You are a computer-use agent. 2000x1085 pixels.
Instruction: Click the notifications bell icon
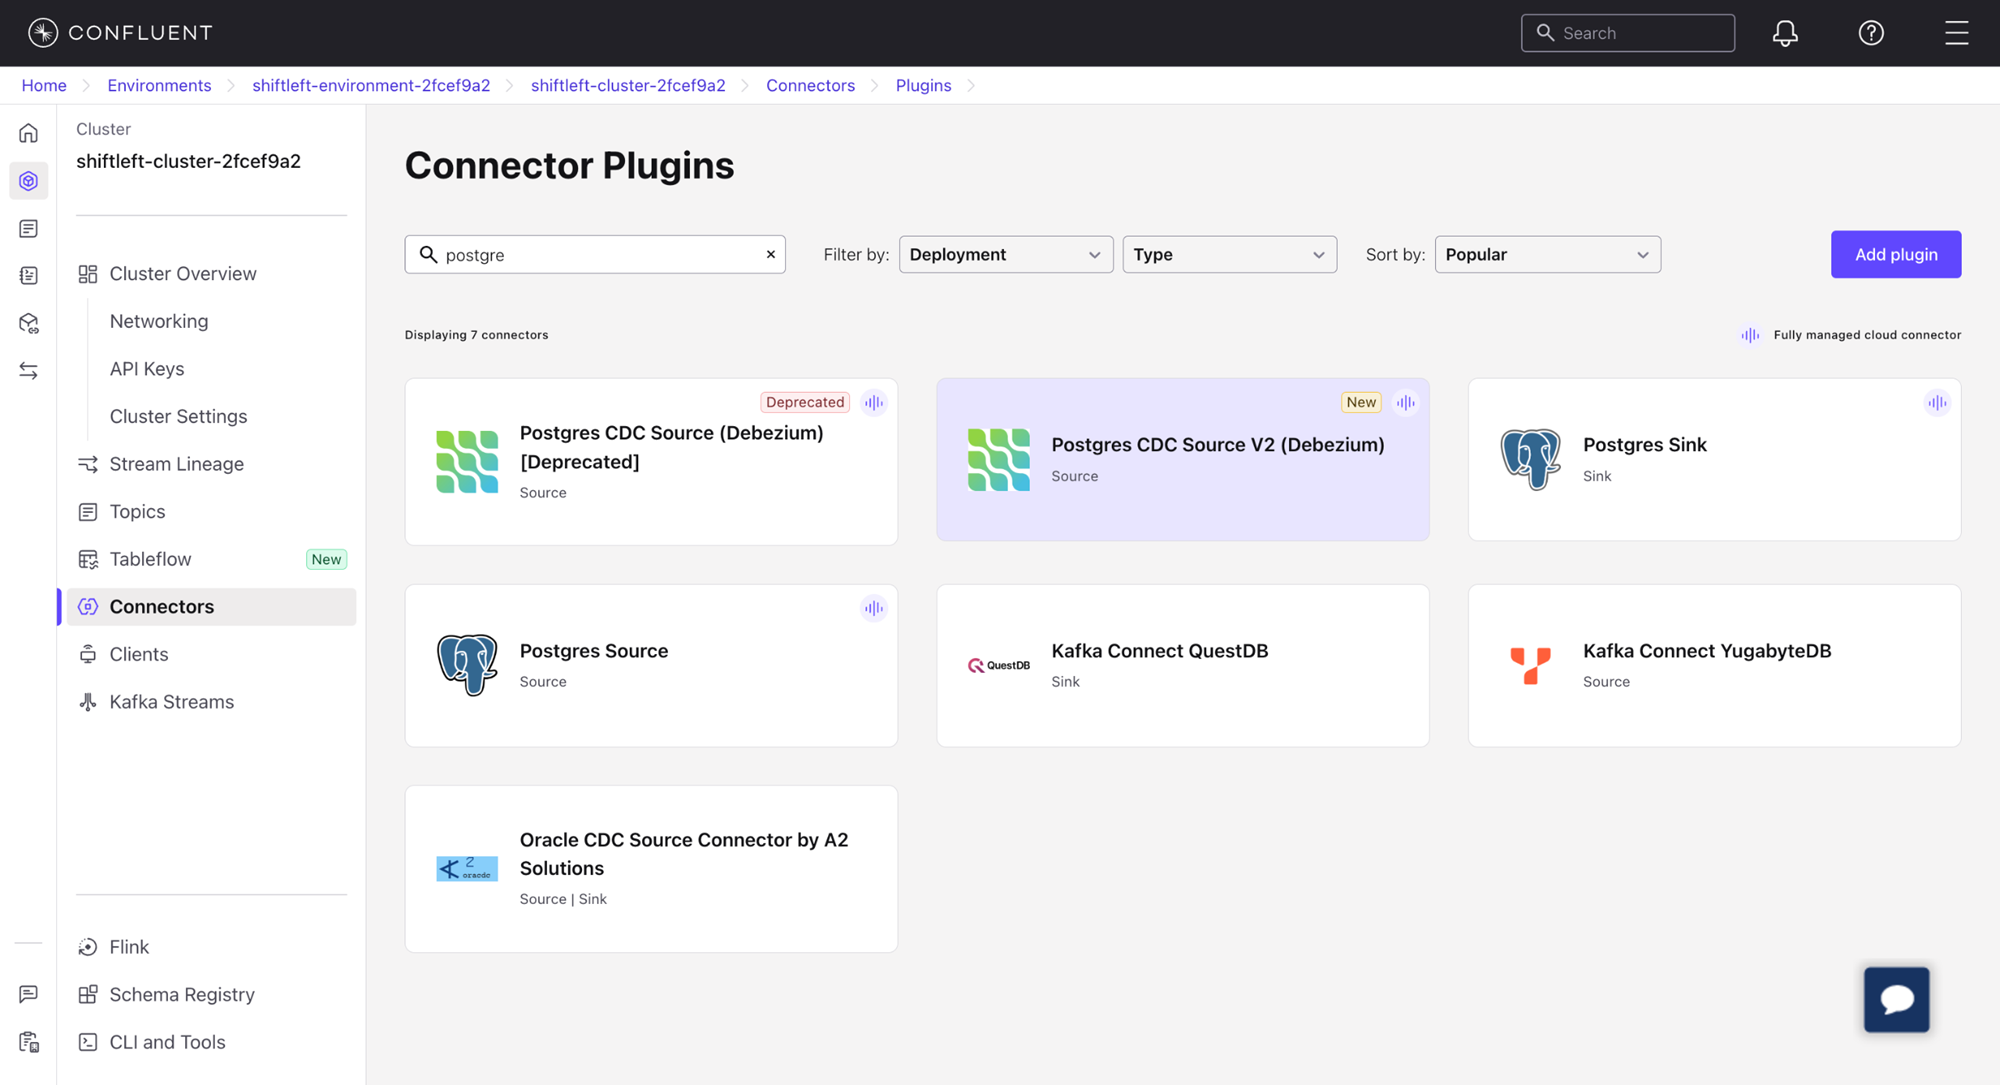[x=1785, y=33]
